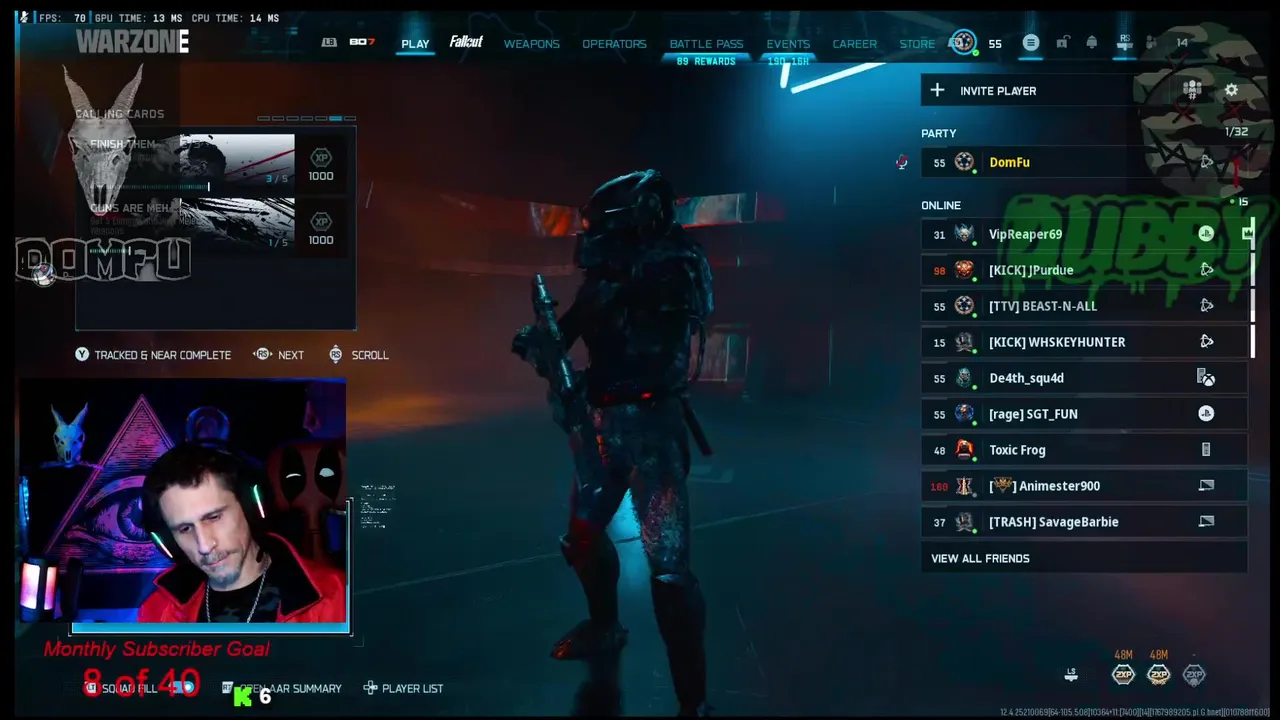The width and height of the screenshot is (1280, 720).
Task: Click the NEXT challenge prompt
Action: (279, 355)
